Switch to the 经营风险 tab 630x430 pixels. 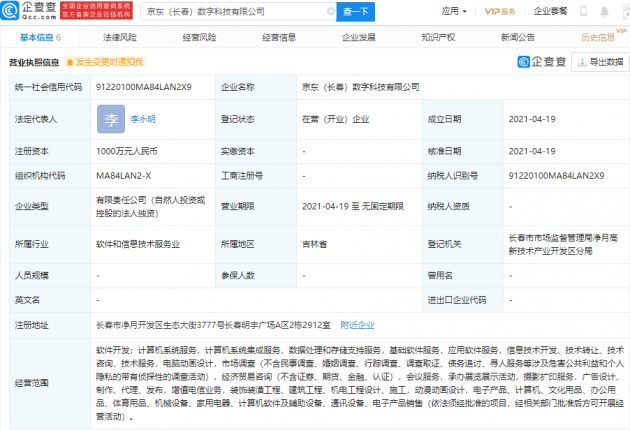pyautogui.click(x=199, y=37)
